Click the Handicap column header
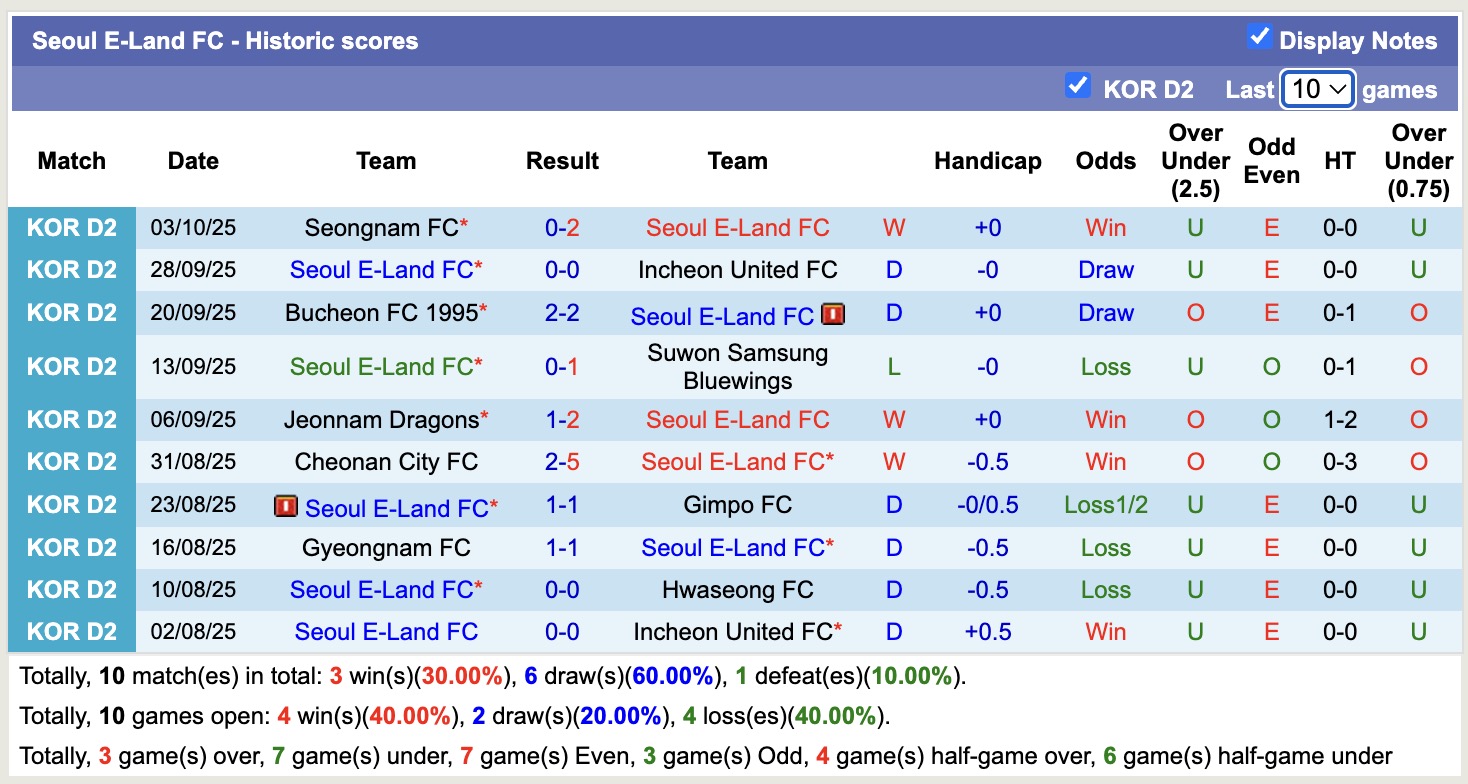 987,161
